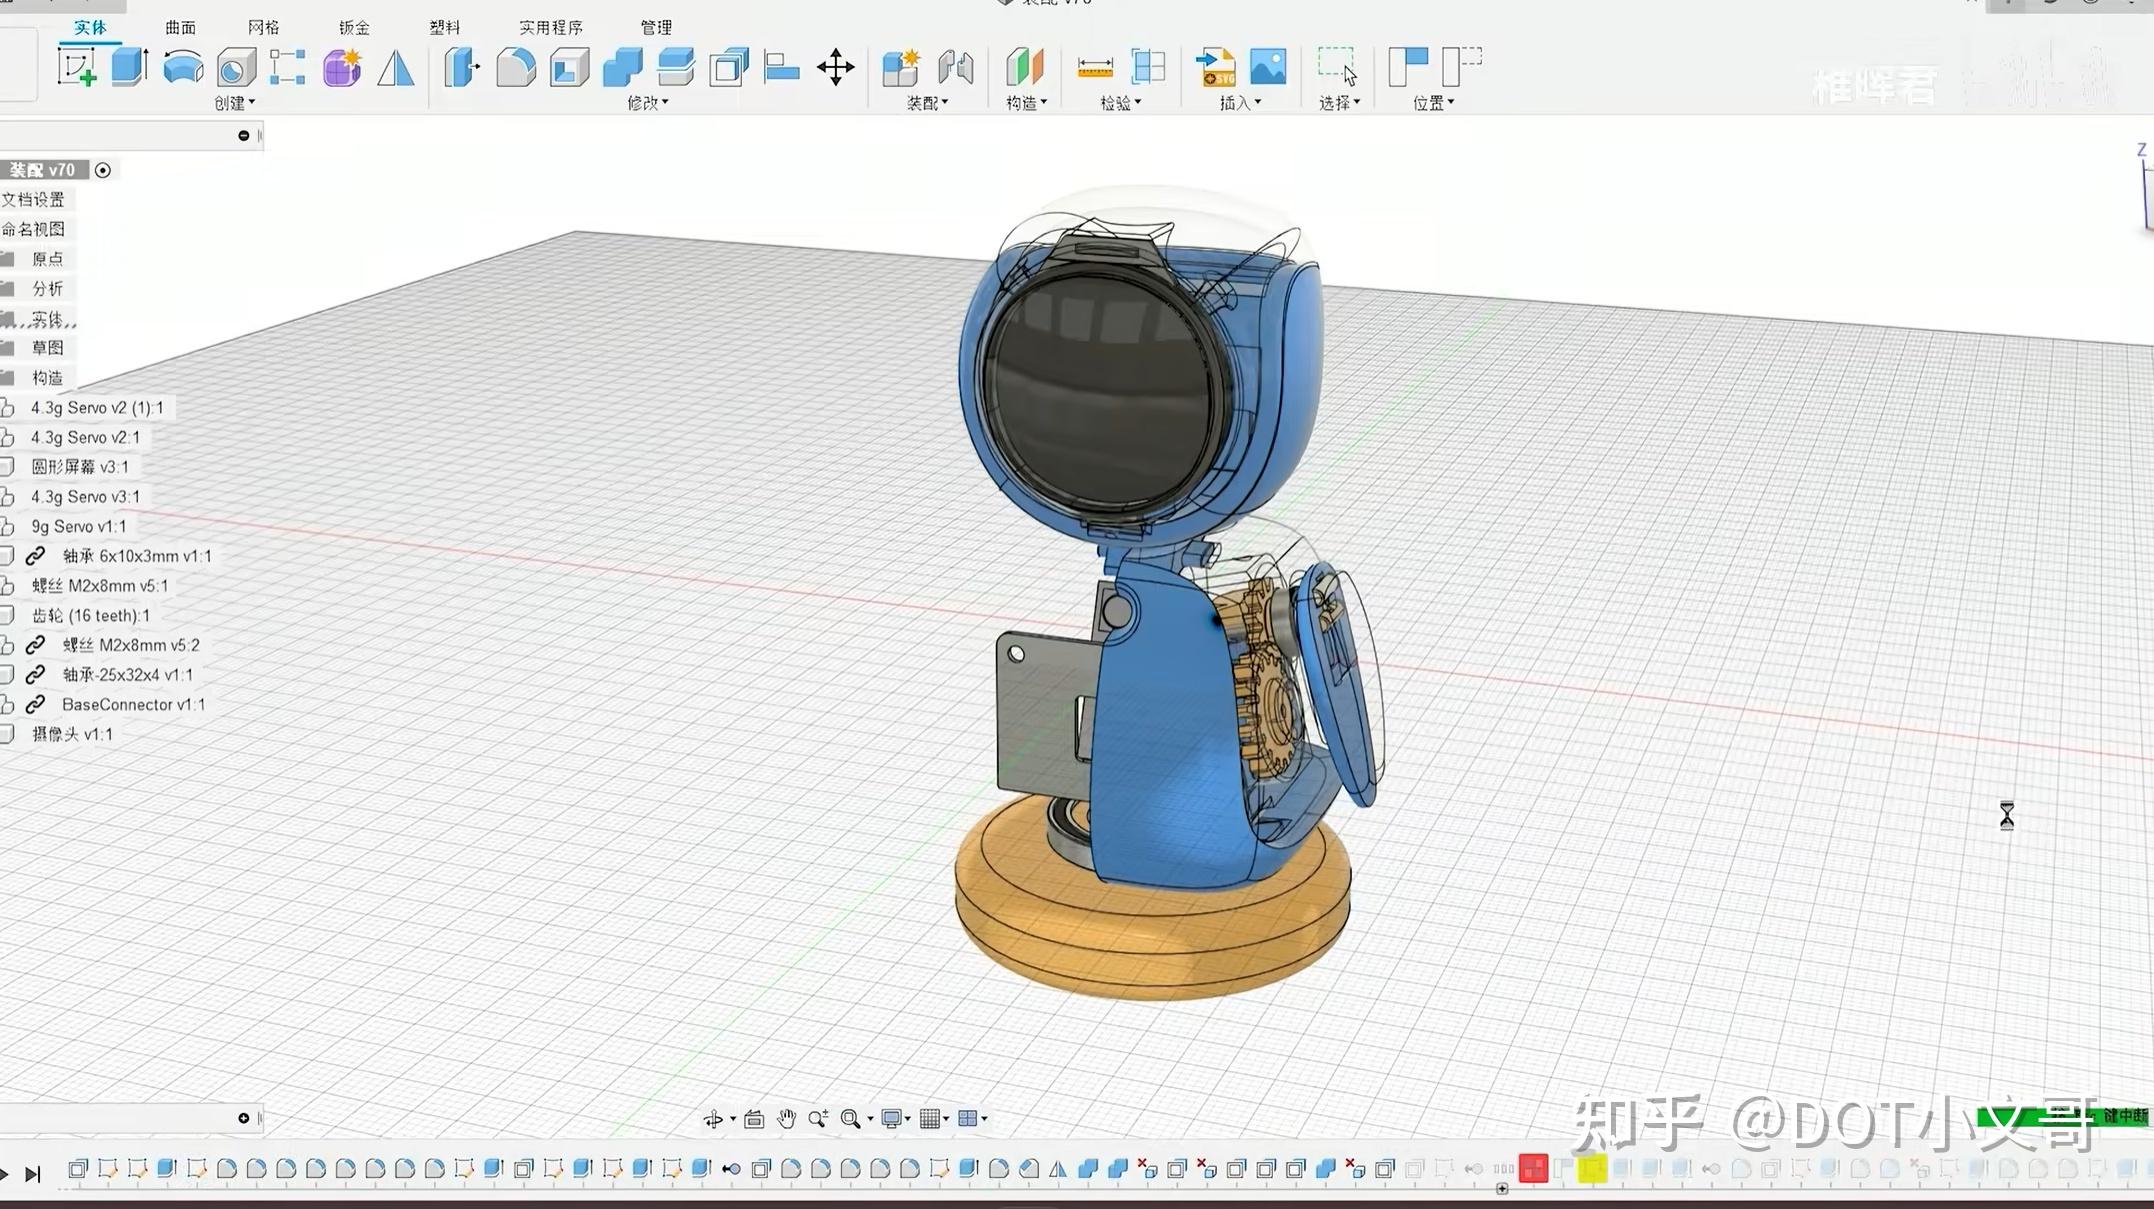Click the Insert Canvas image icon
The width and height of the screenshot is (2154, 1209).
(x=1268, y=68)
